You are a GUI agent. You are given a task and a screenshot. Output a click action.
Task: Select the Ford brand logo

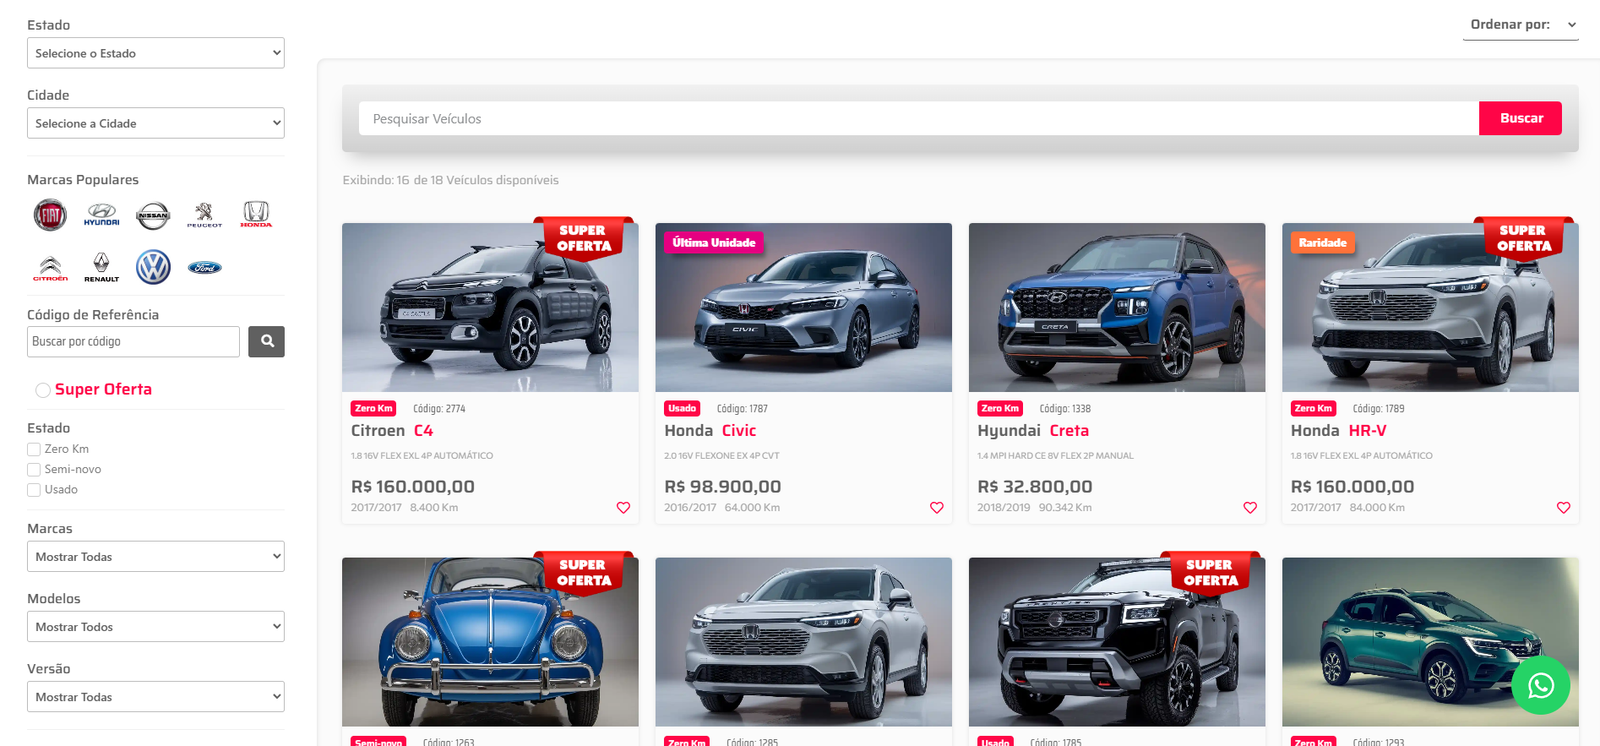[x=205, y=267]
